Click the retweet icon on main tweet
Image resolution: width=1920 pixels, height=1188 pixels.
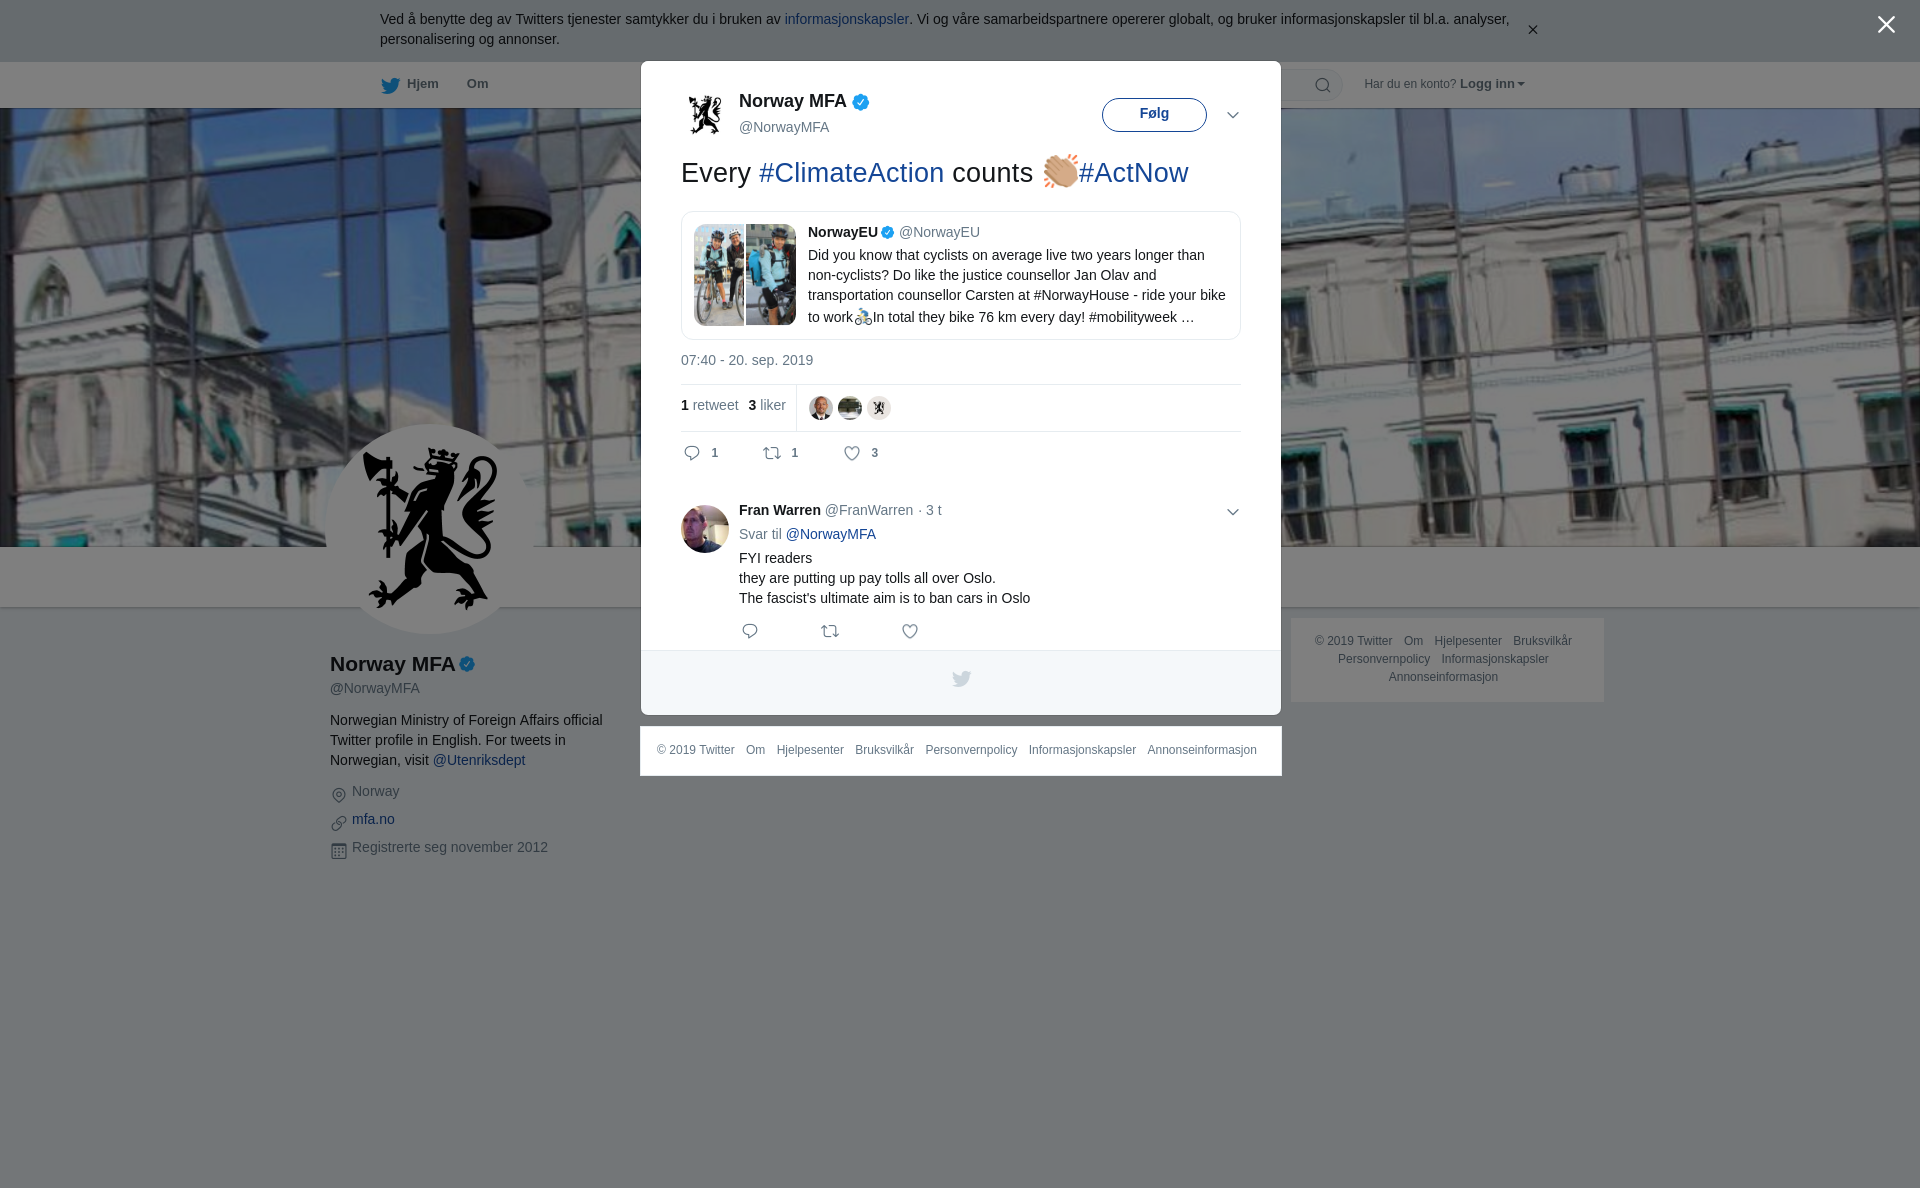coord(772,453)
